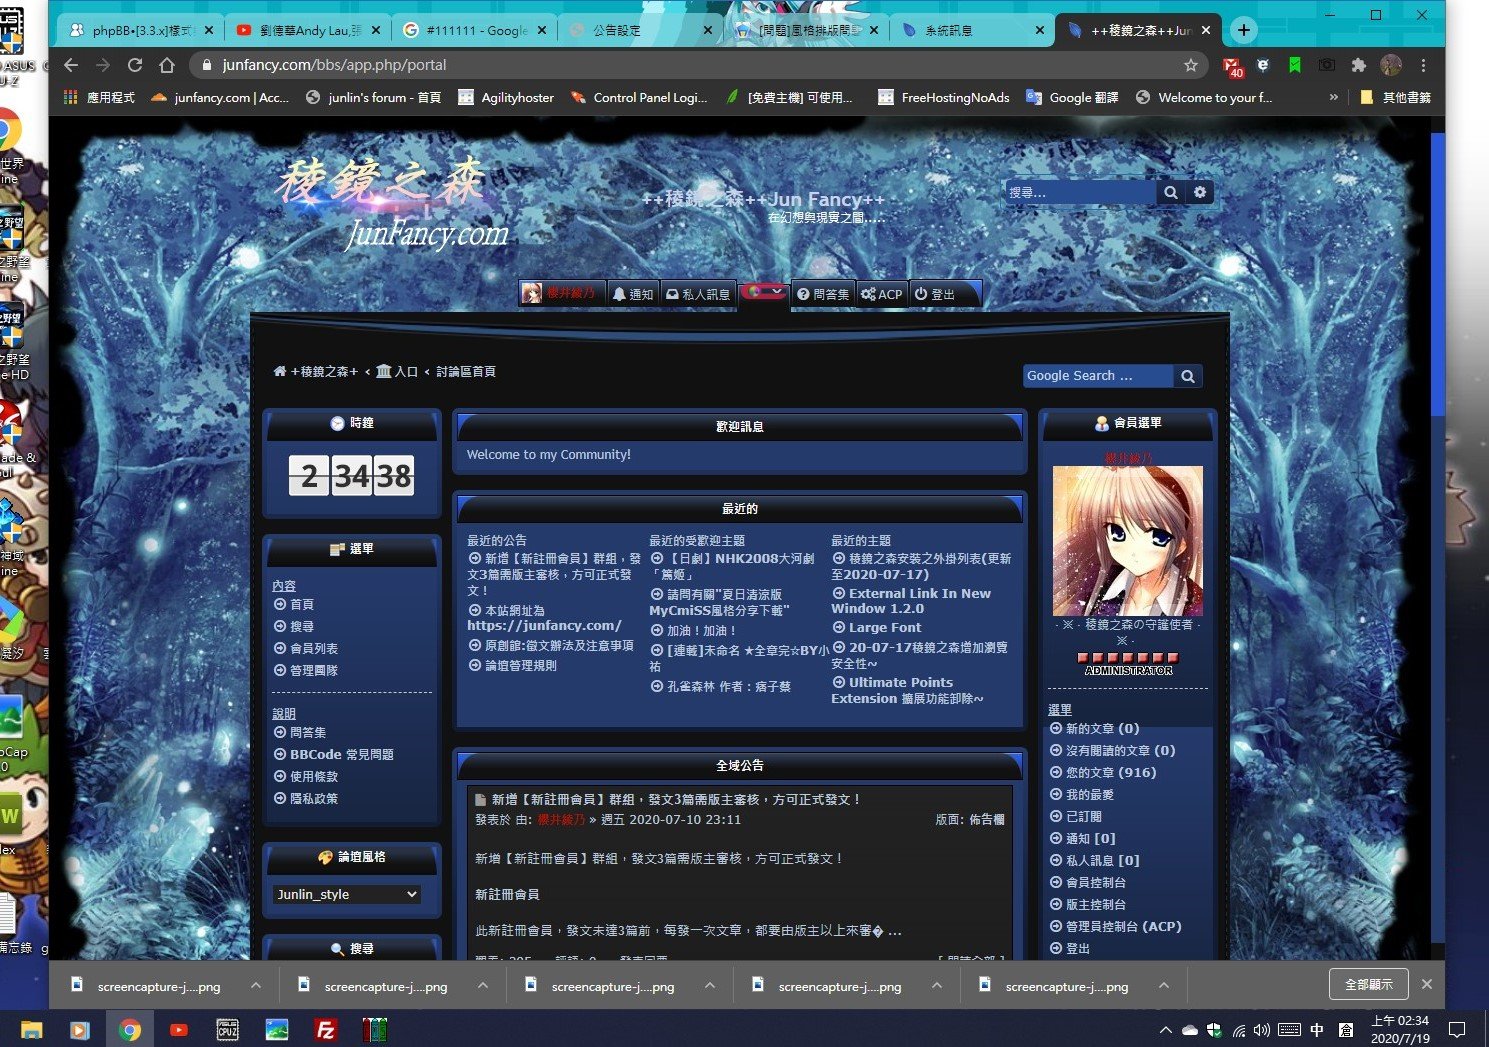Viewport: 1489px width, 1047px height.
Task: Open the Junlin_style forum style dropdown
Action: point(346,894)
